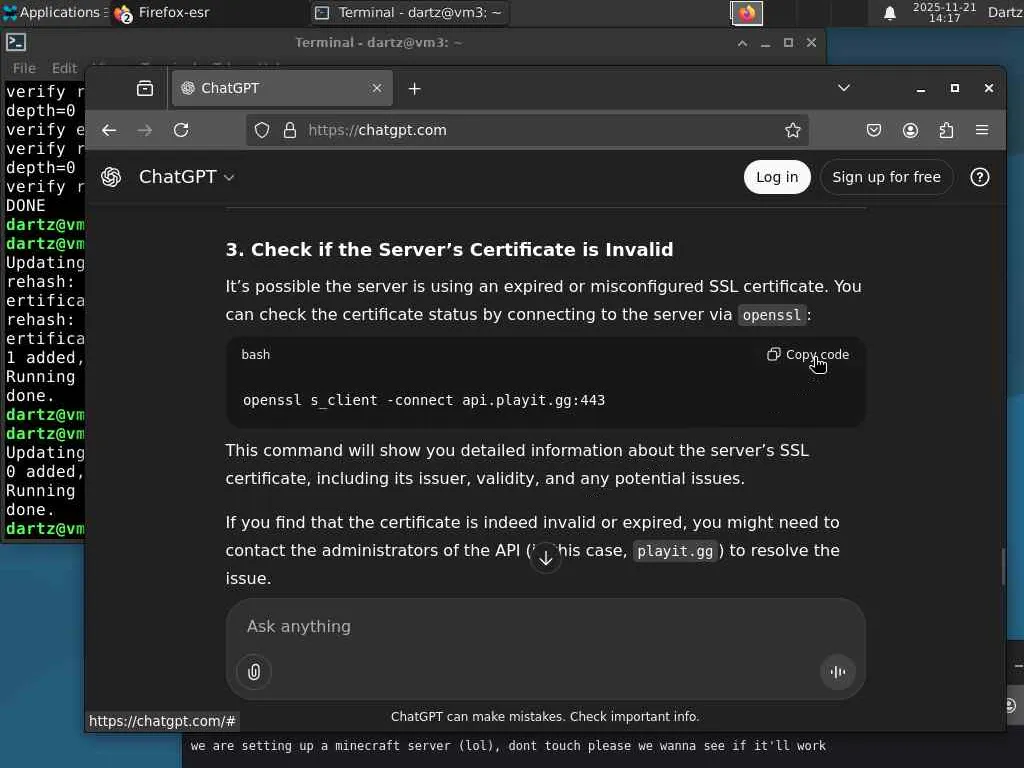Screen dimensions: 1024x768
Task: Open the Applications menu in the panel
Action: click(54, 12)
